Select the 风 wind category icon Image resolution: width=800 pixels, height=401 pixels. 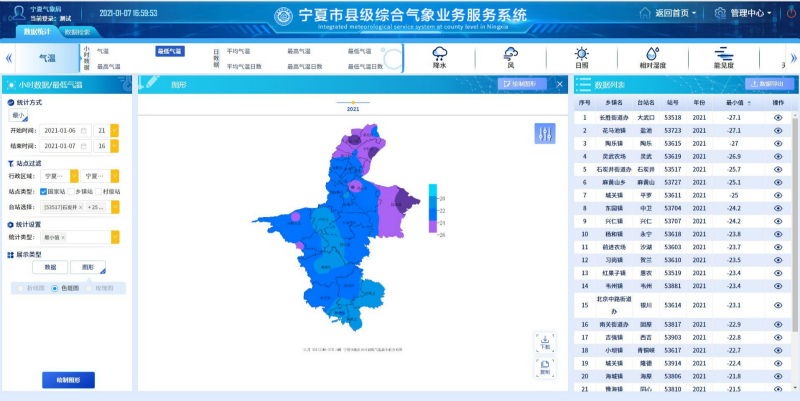click(x=510, y=57)
